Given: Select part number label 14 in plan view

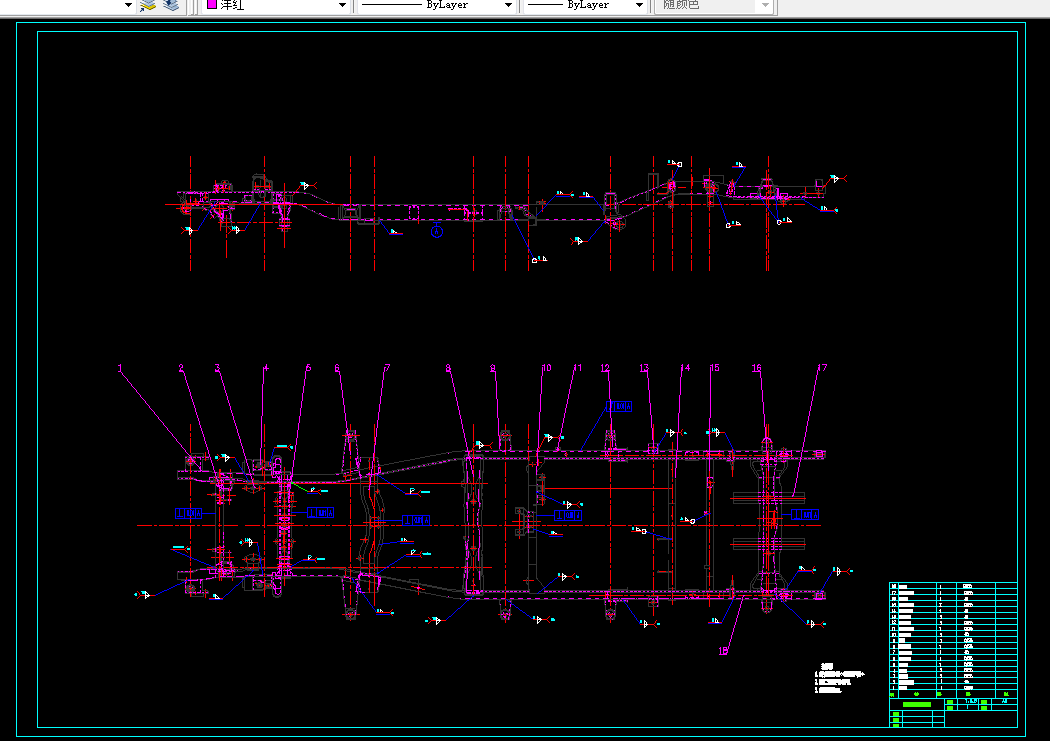Looking at the screenshot, I should click(x=685, y=367).
